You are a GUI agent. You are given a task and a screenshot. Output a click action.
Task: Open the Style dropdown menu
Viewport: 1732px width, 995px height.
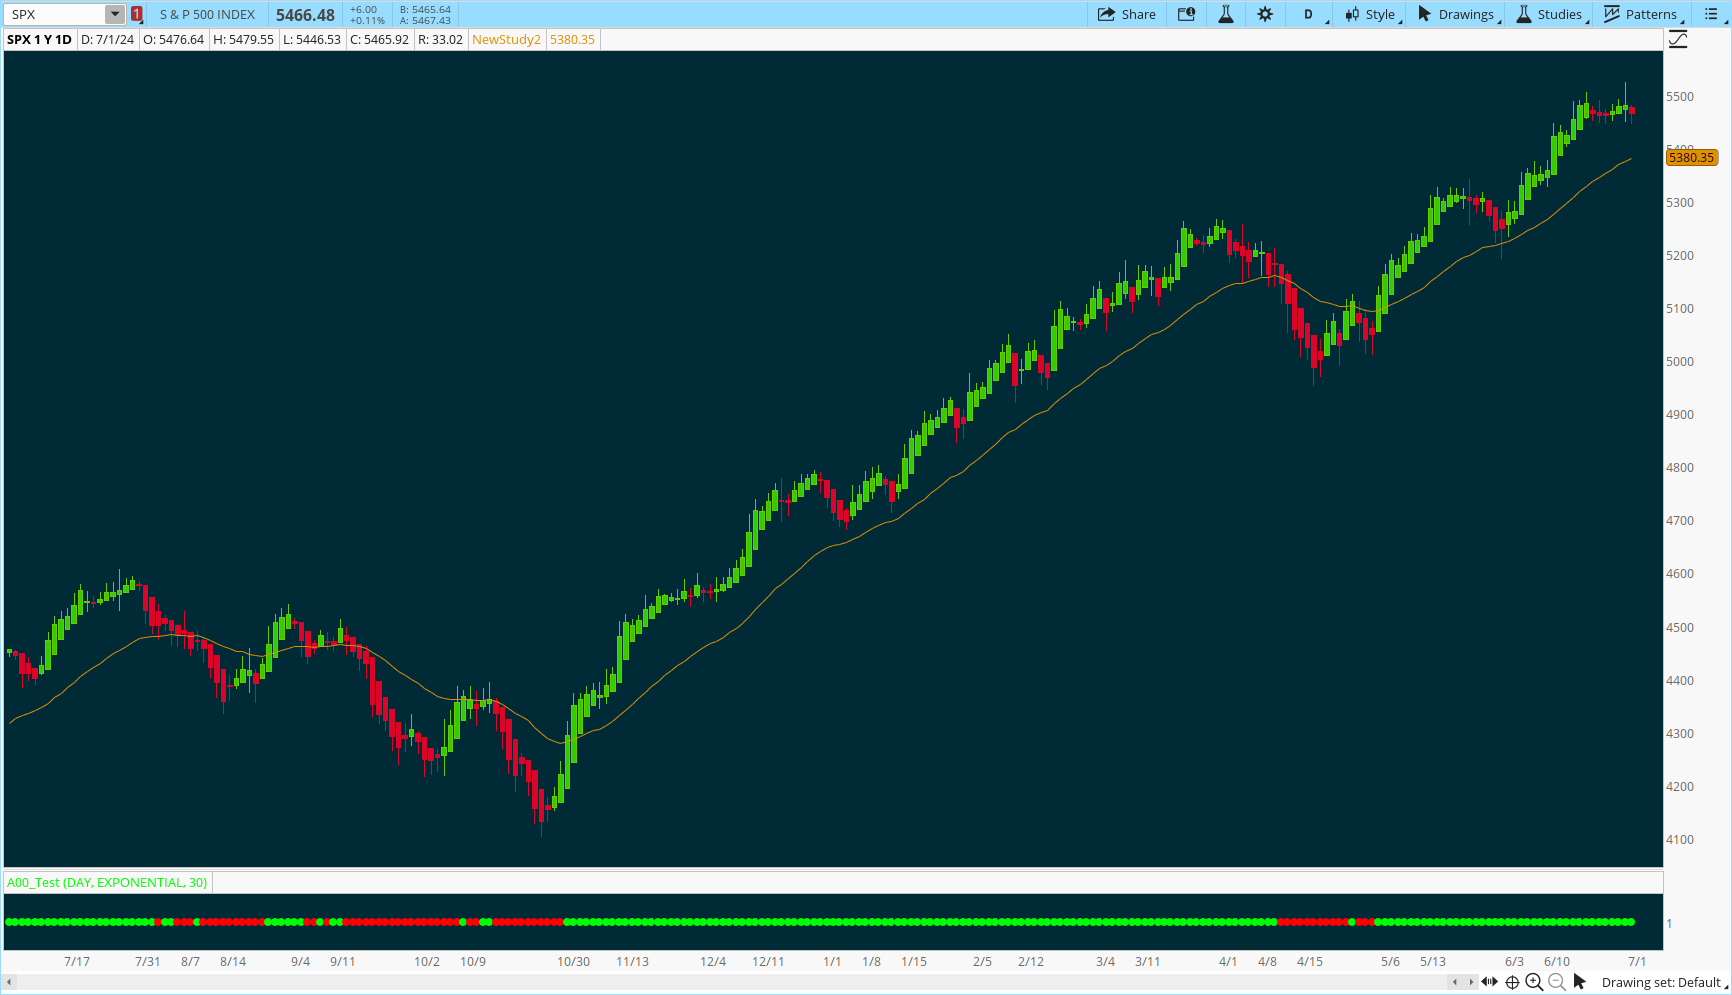pyautogui.click(x=1372, y=14)
